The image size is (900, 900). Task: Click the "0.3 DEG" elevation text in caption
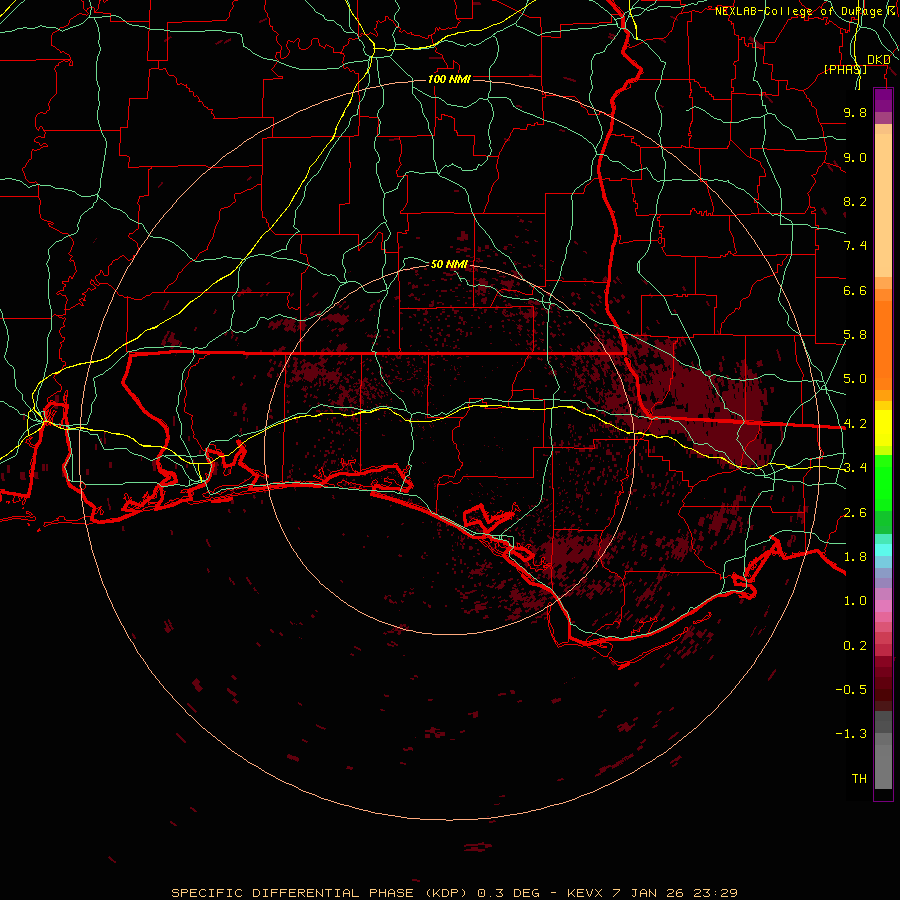509,893
